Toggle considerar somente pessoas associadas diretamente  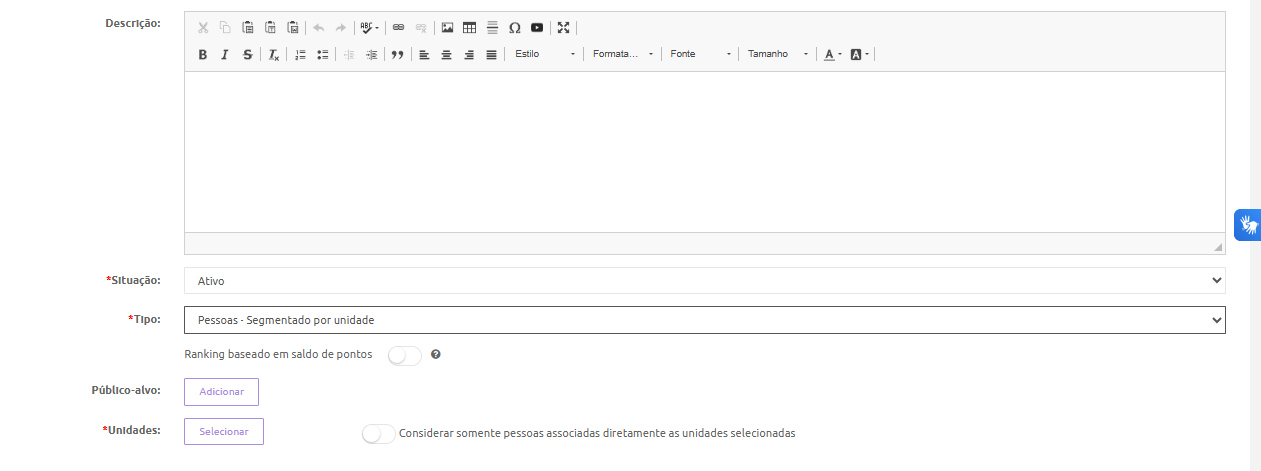point(378,434)
